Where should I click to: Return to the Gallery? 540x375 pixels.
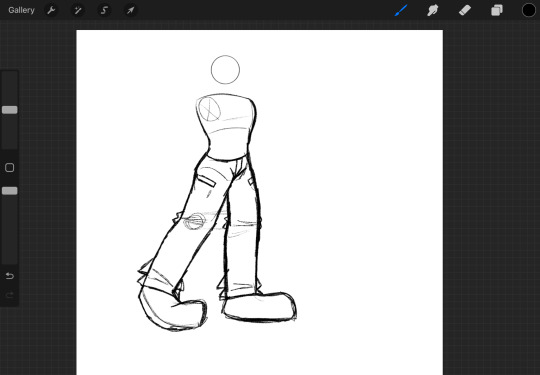click(x=21, y=10)
